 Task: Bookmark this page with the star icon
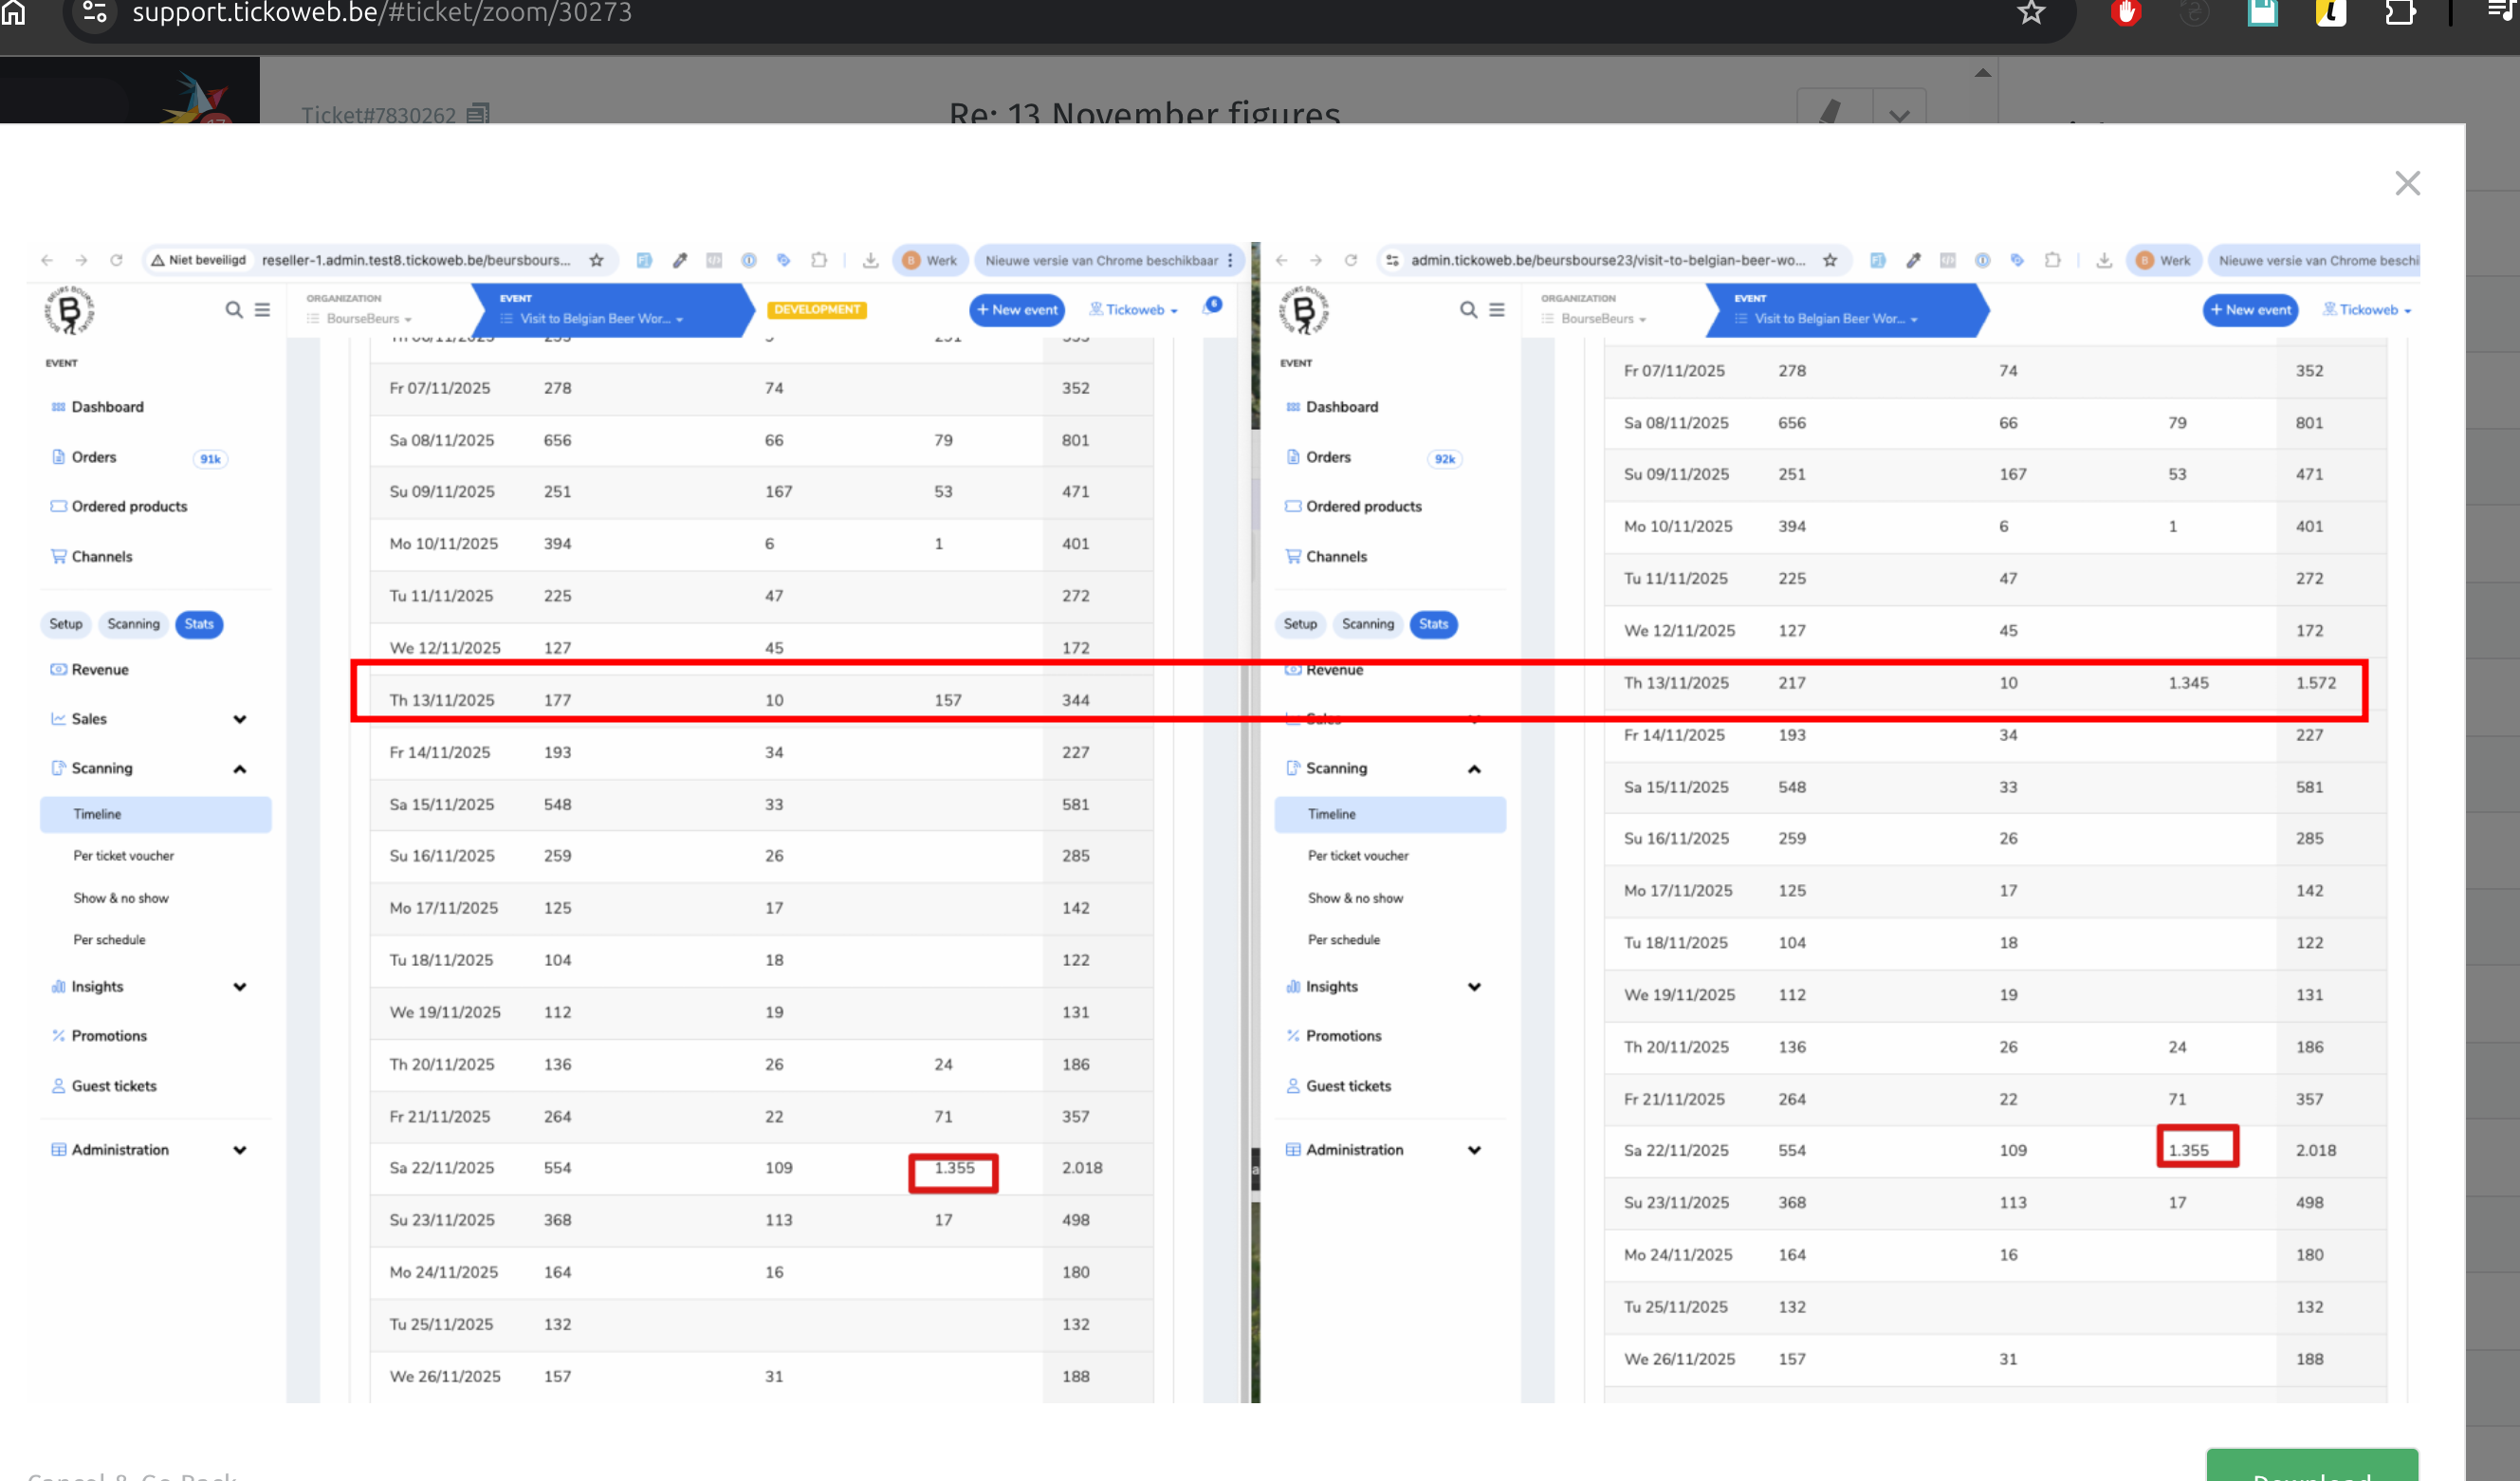[2030, 12]
